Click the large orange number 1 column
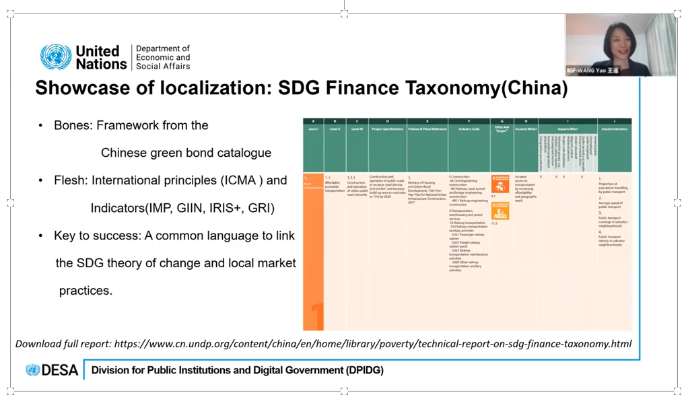 [x=313, y=252]
